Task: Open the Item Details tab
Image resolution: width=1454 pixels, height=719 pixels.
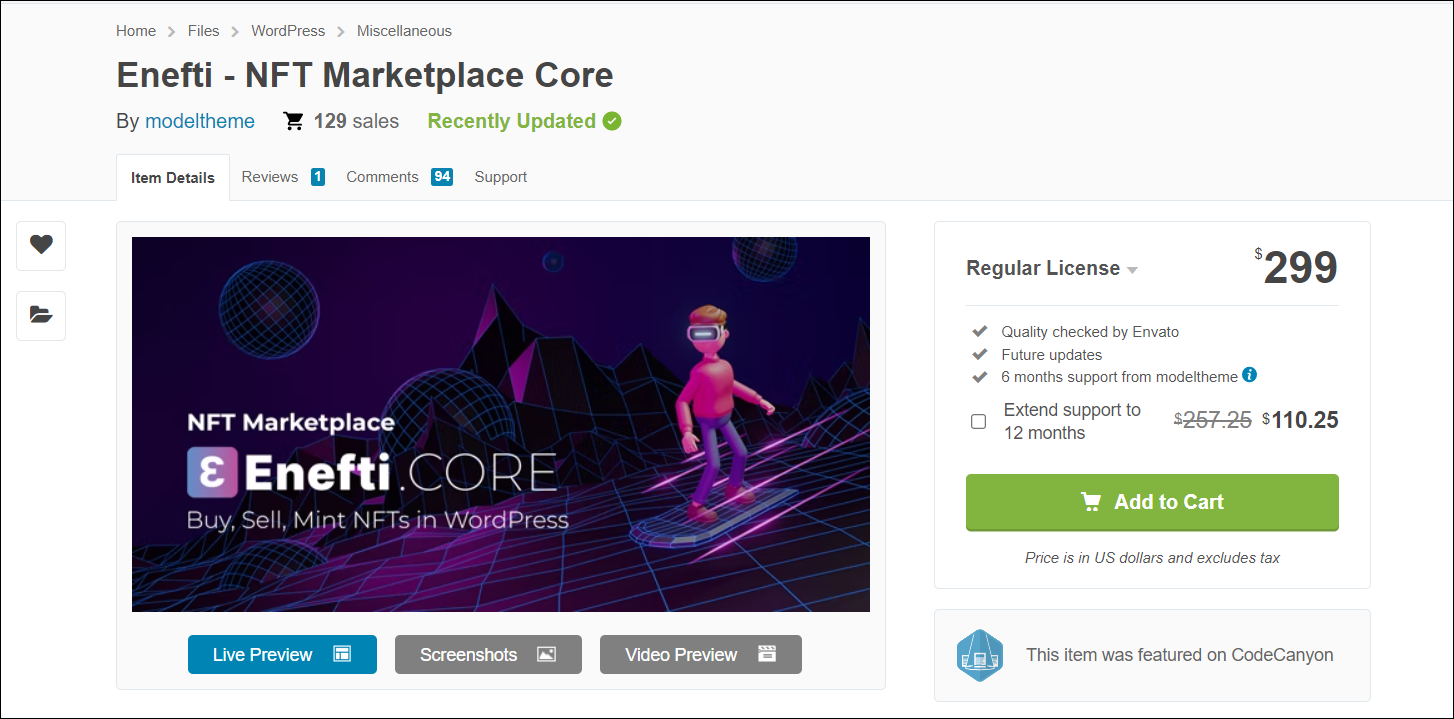Action: tap(173, 178)
